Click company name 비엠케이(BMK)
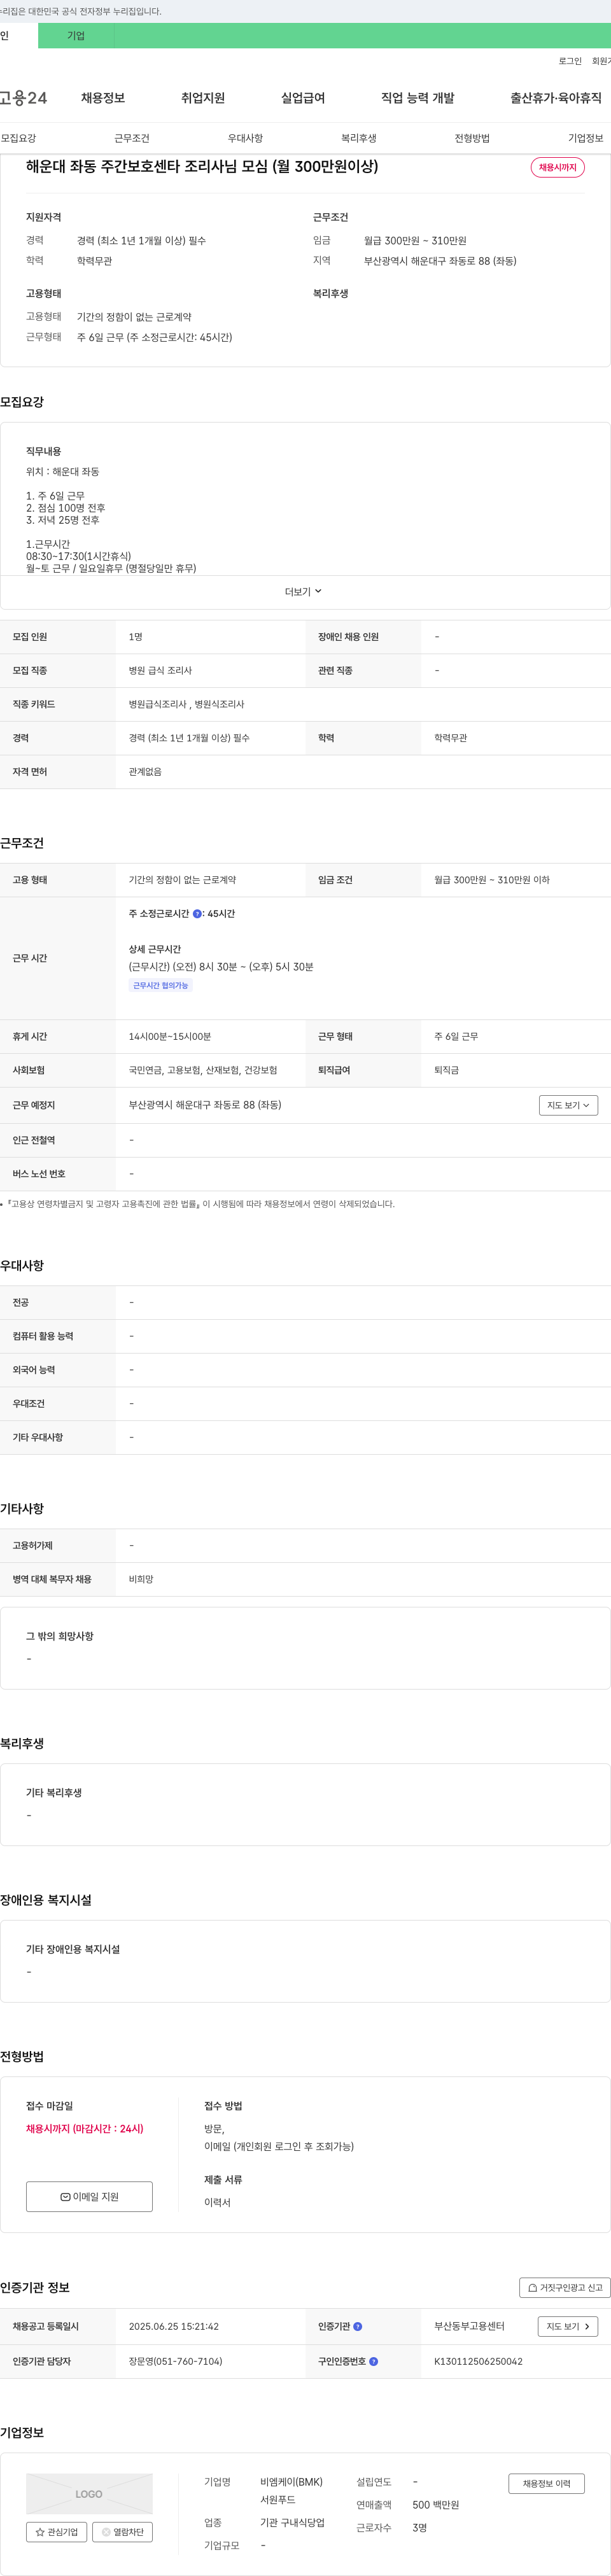 coord(292,2483)
